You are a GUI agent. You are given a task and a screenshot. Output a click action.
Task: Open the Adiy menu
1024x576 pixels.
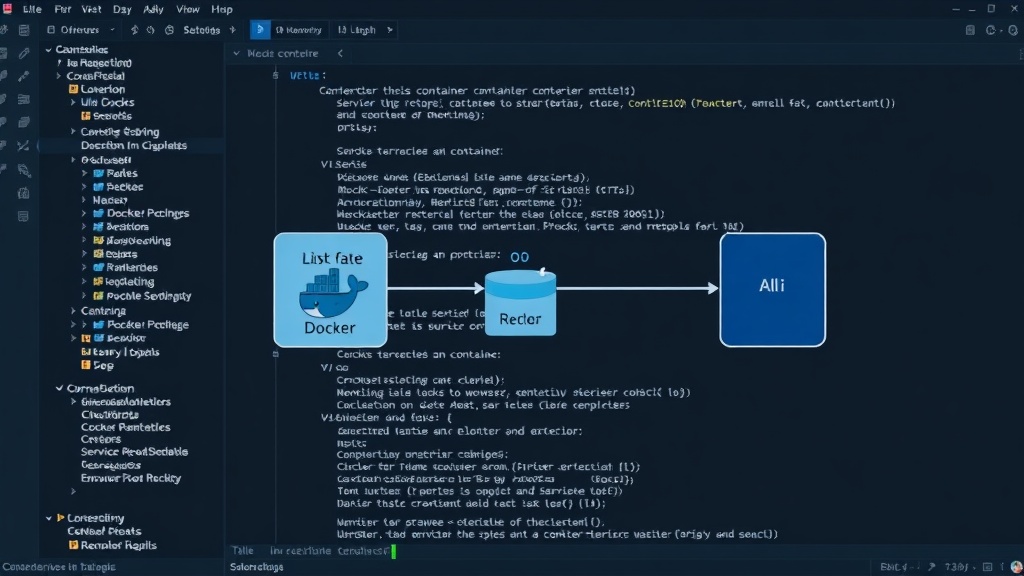pos(153,9)
